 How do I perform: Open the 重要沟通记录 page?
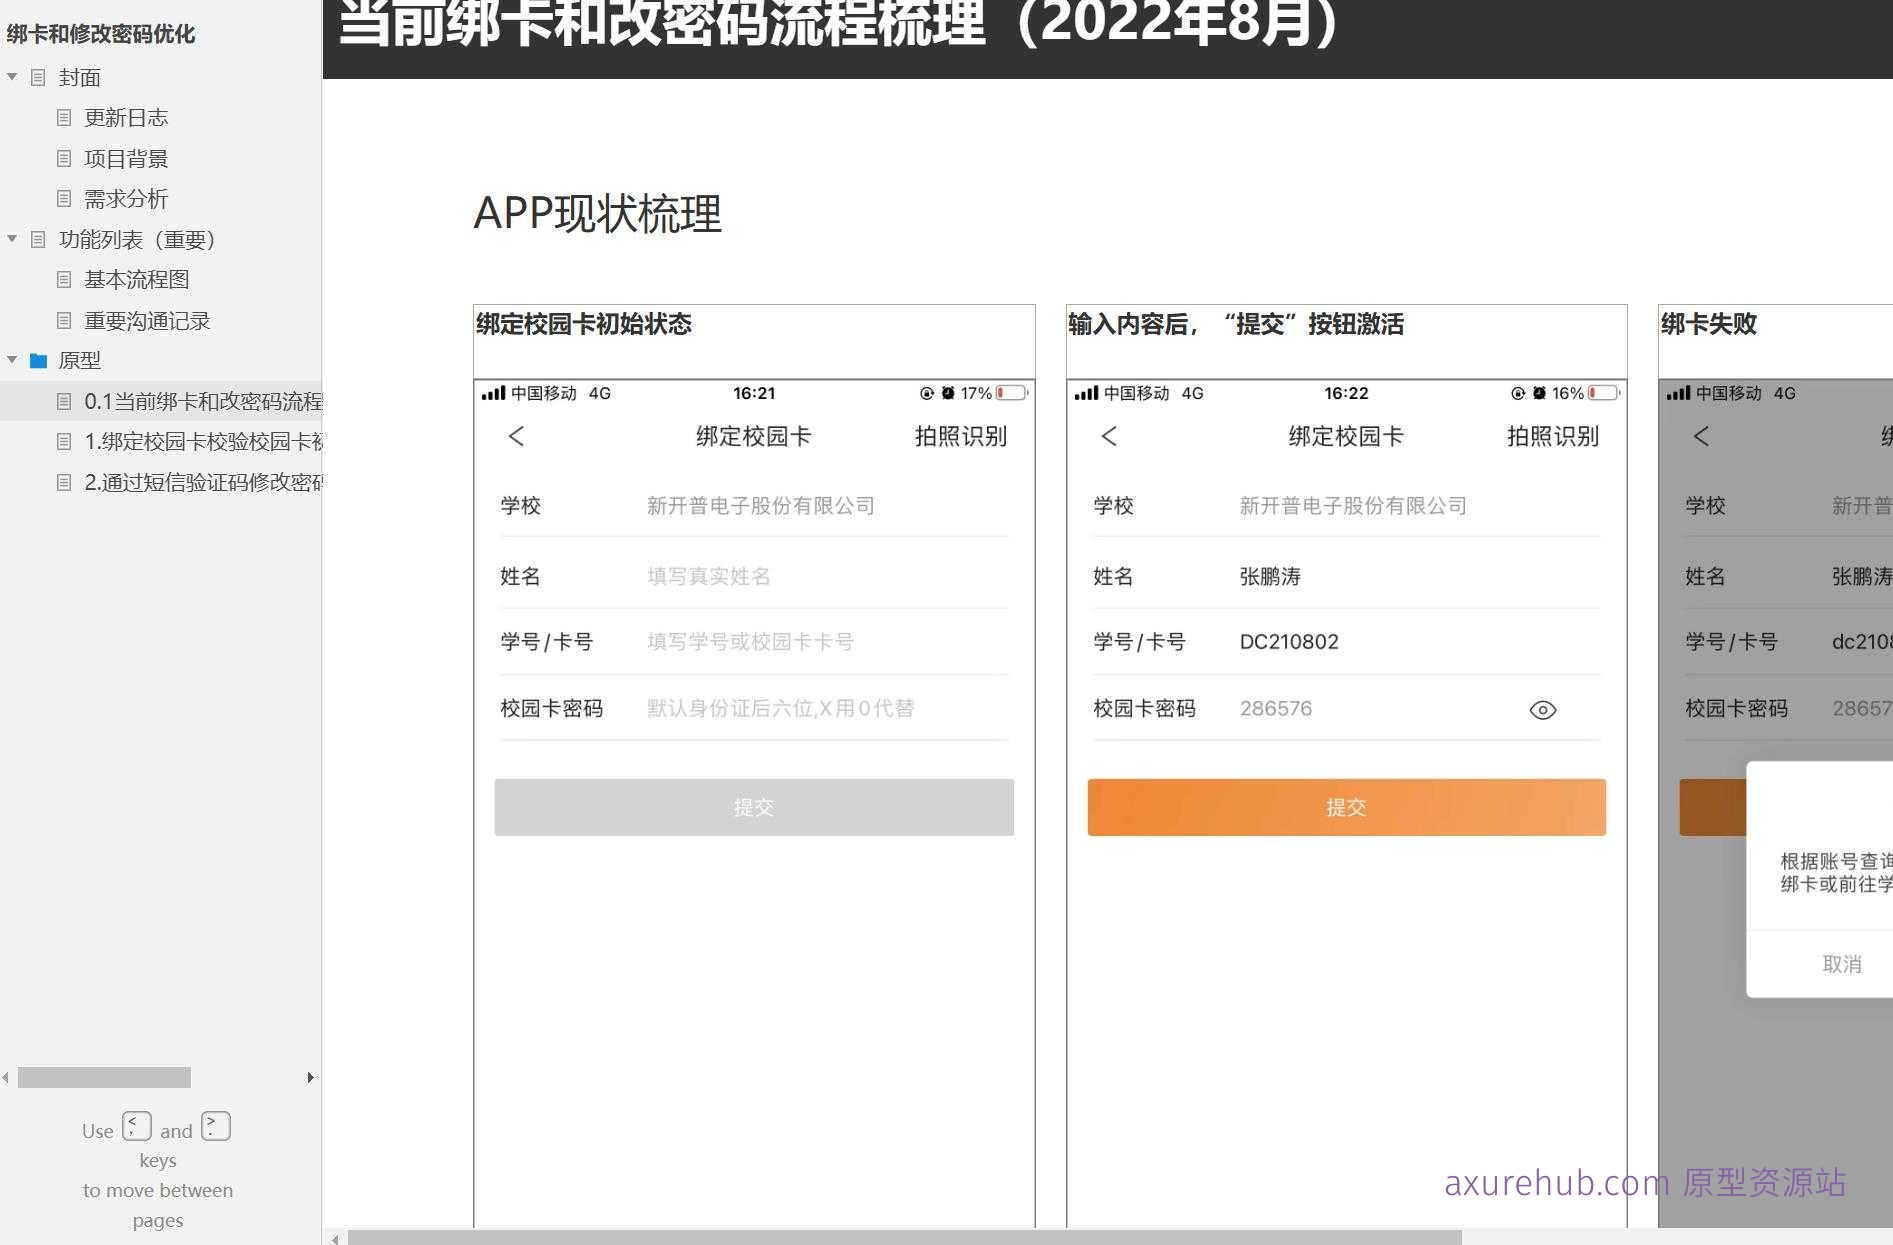pos(147,321)
